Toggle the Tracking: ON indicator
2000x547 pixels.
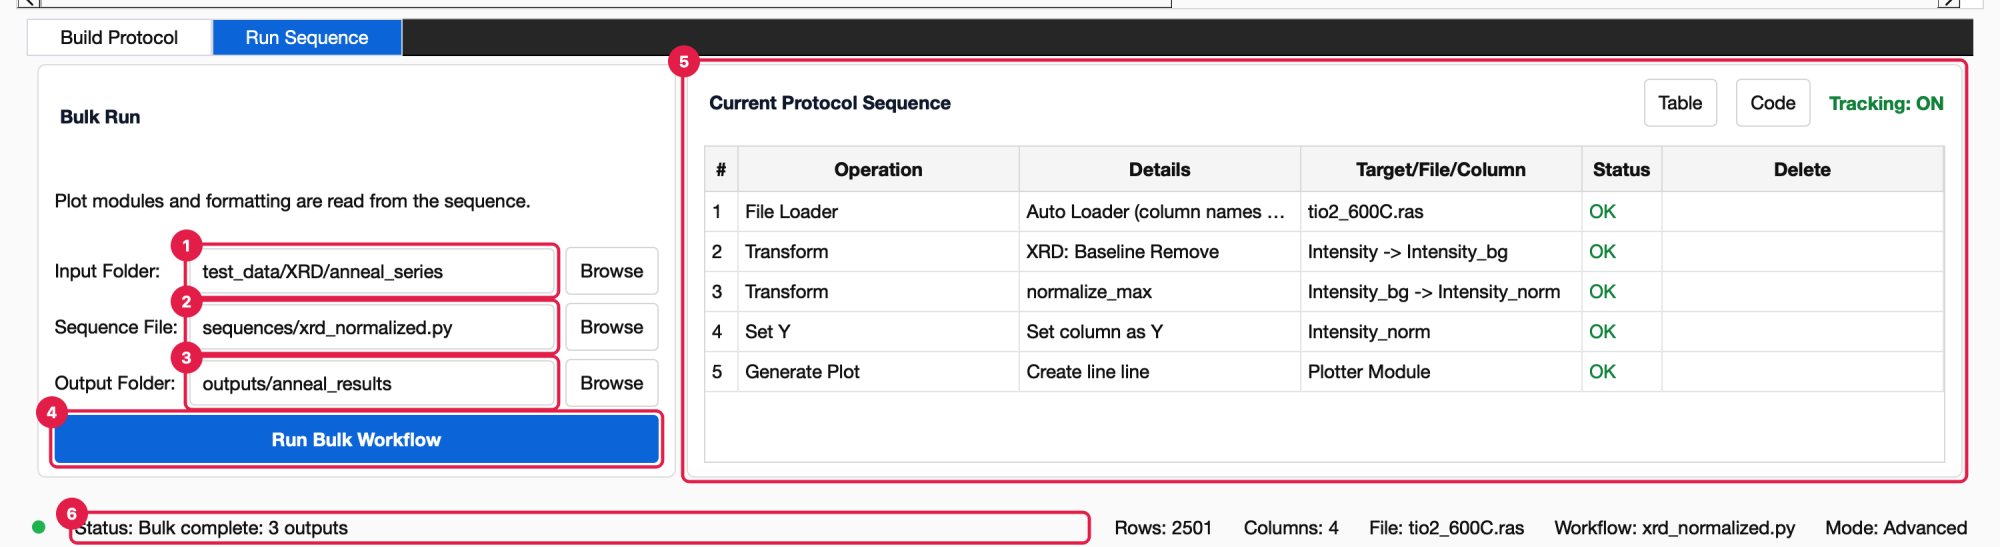click(1886, 103)
